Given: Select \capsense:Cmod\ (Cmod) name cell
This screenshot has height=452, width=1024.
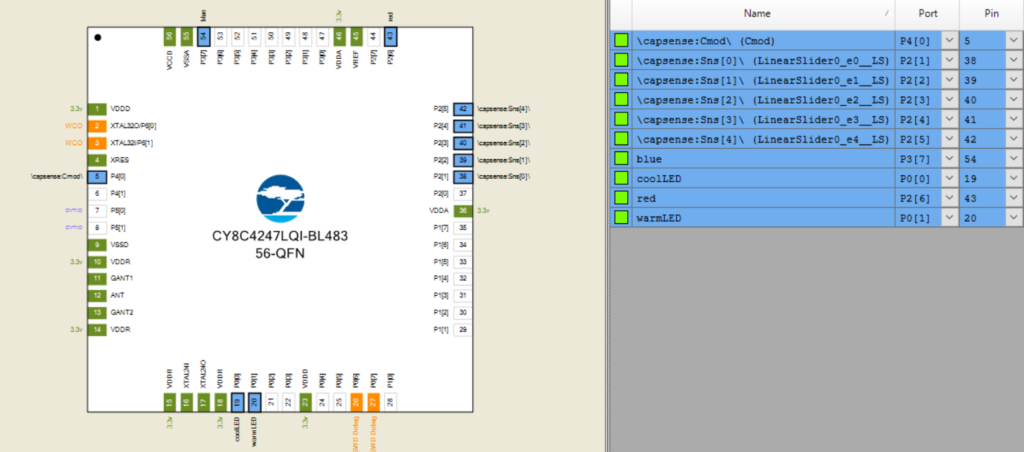Looking at the screenshot, I should coord(763,40).
